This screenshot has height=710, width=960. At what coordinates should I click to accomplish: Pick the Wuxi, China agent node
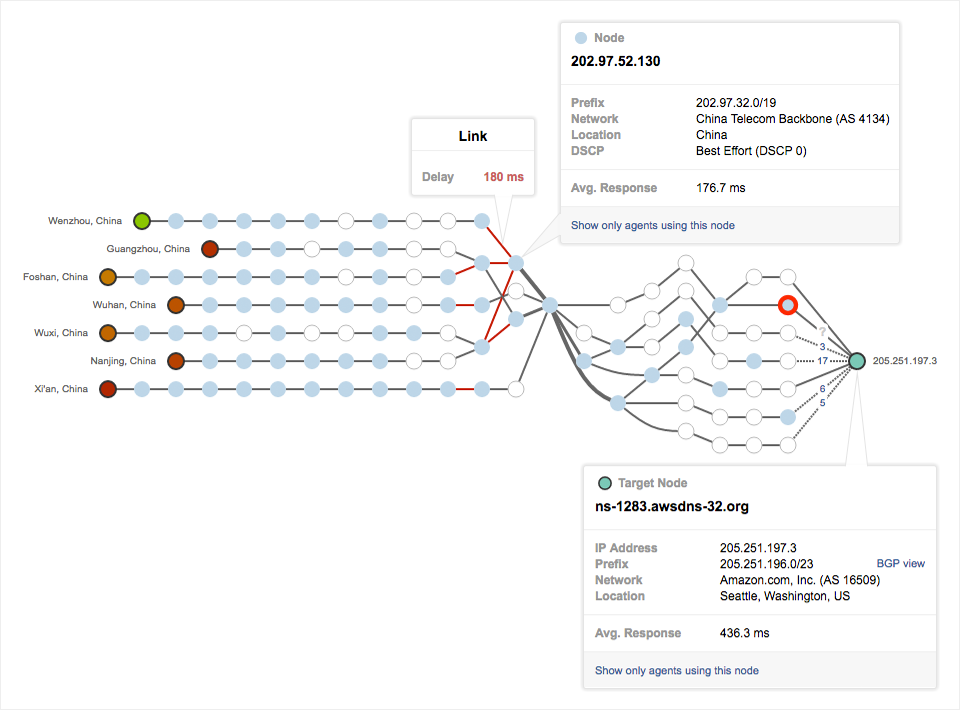[x=108, y=333]
